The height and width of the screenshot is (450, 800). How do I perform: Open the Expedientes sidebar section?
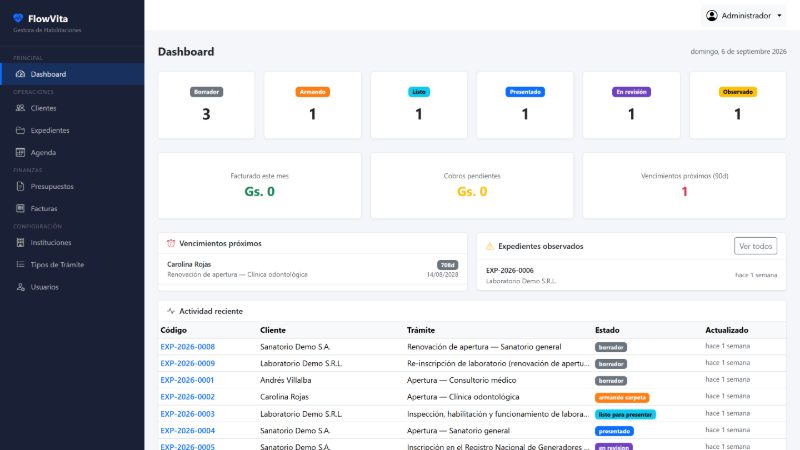[x=72, y=130]
